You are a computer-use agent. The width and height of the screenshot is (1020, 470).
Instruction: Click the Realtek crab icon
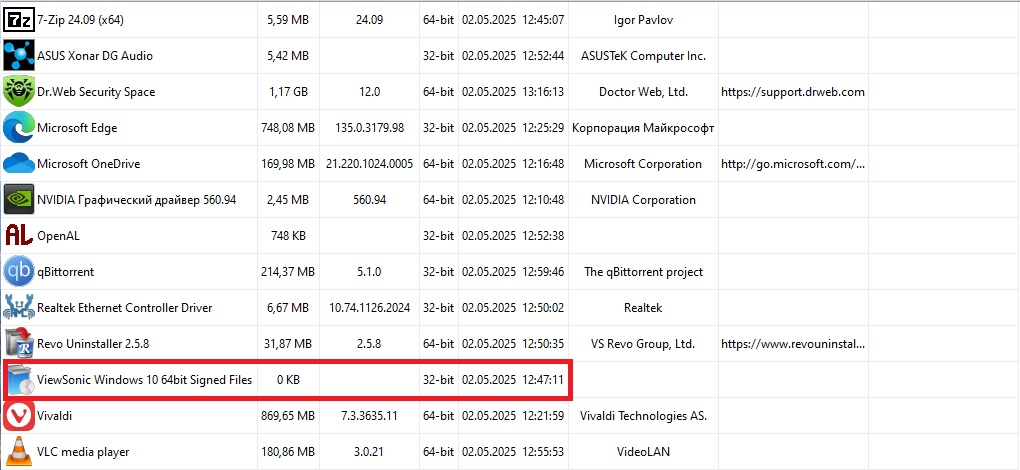coord(18,307)
